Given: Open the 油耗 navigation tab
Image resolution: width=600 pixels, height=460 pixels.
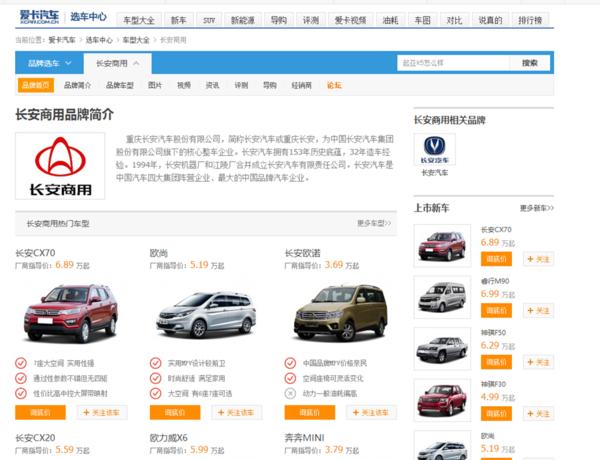Looking at the screenshot, I should [390, 20].
